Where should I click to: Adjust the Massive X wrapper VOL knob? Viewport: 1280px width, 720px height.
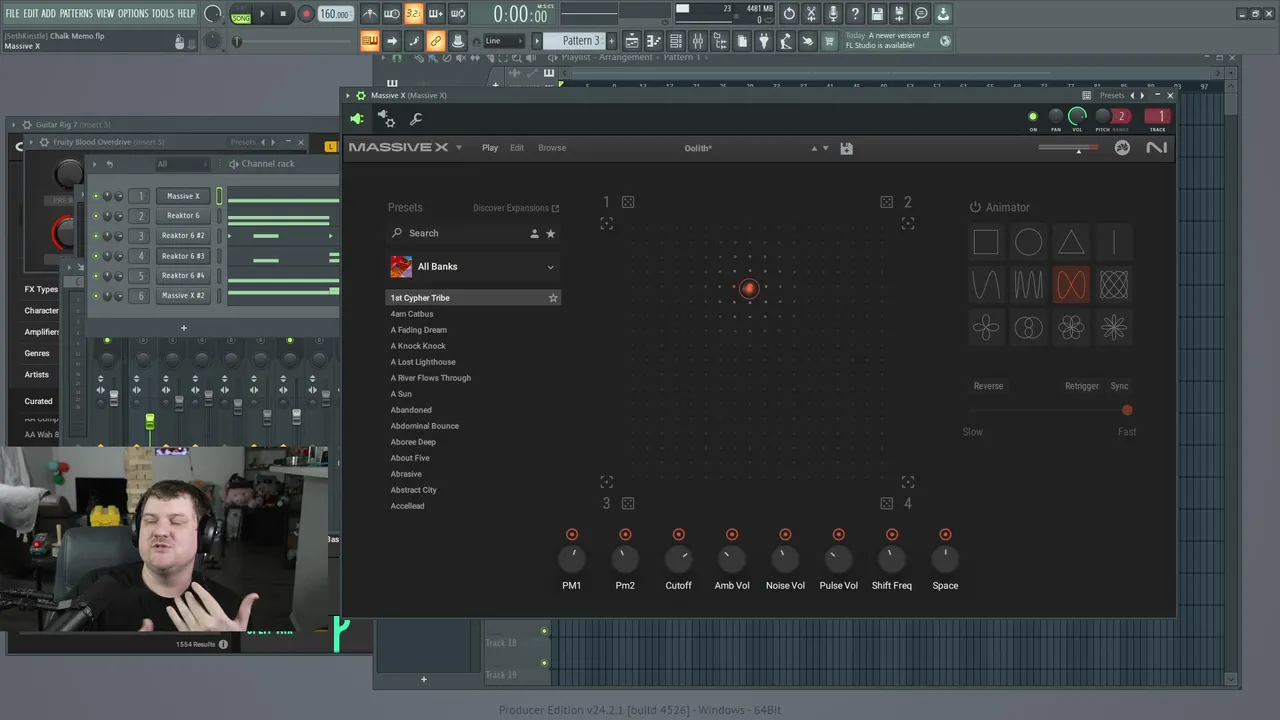[x=1077, y=116]
